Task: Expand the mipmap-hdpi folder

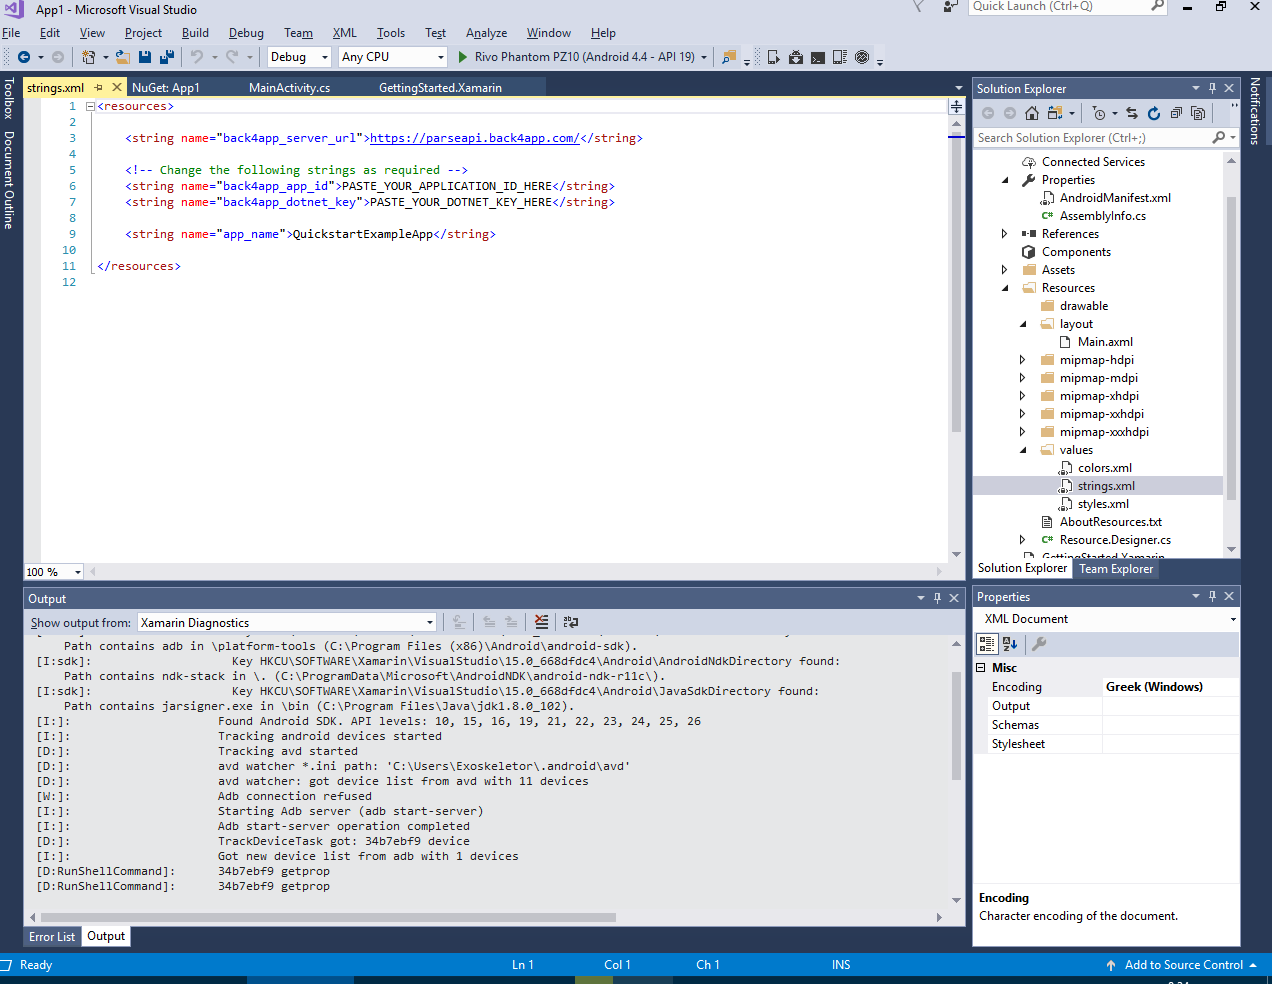Action: (1023, 360)
